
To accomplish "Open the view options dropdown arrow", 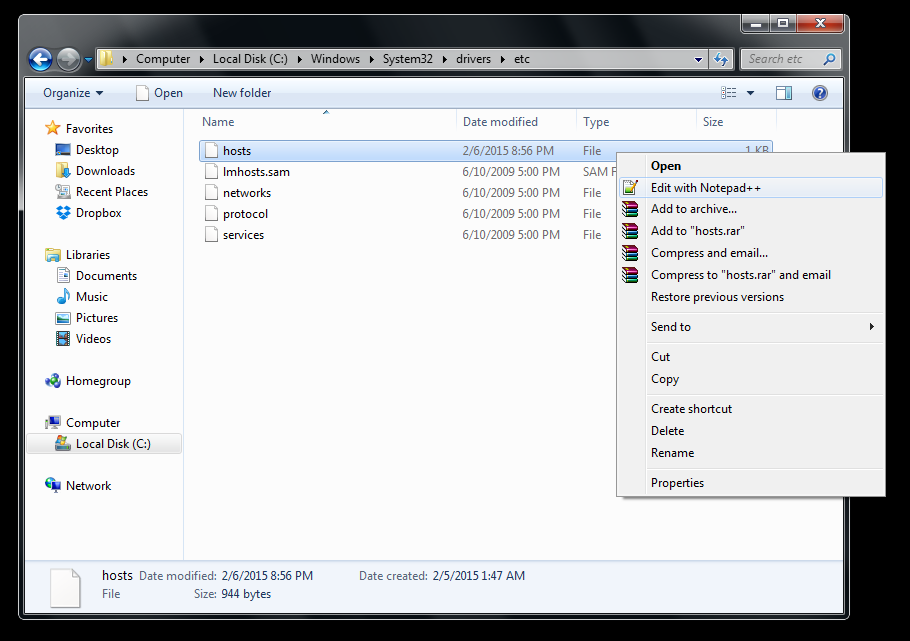I will (x=750, y=93).
